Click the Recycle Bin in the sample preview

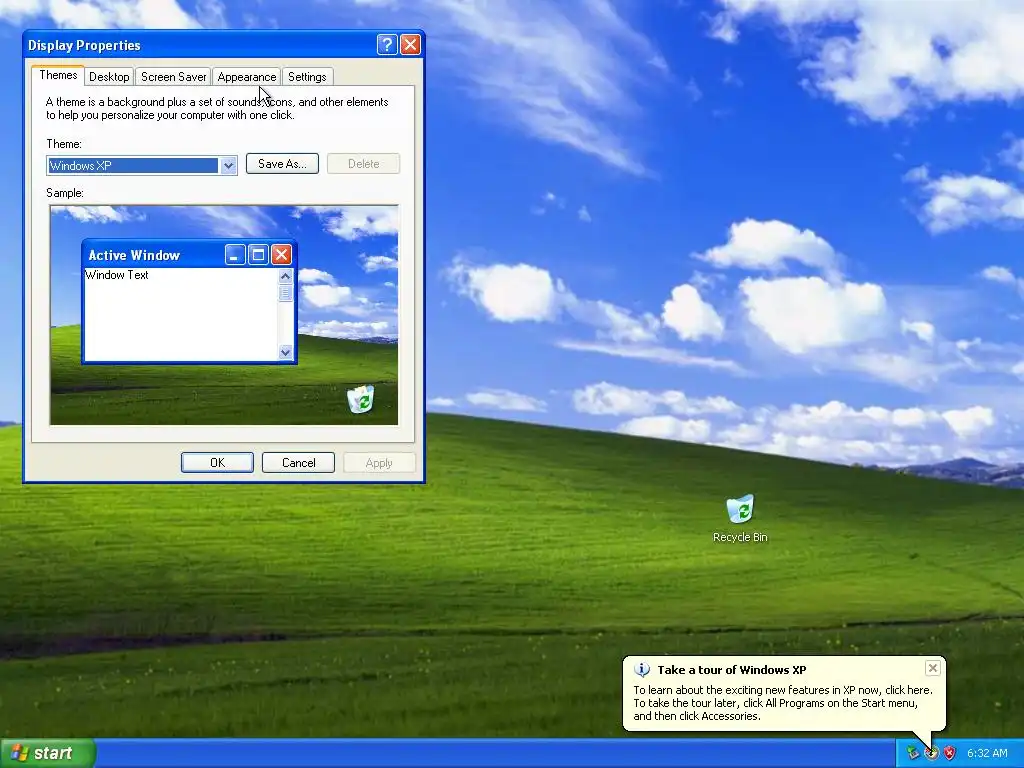pyautogui.click(x=360, y=399)
